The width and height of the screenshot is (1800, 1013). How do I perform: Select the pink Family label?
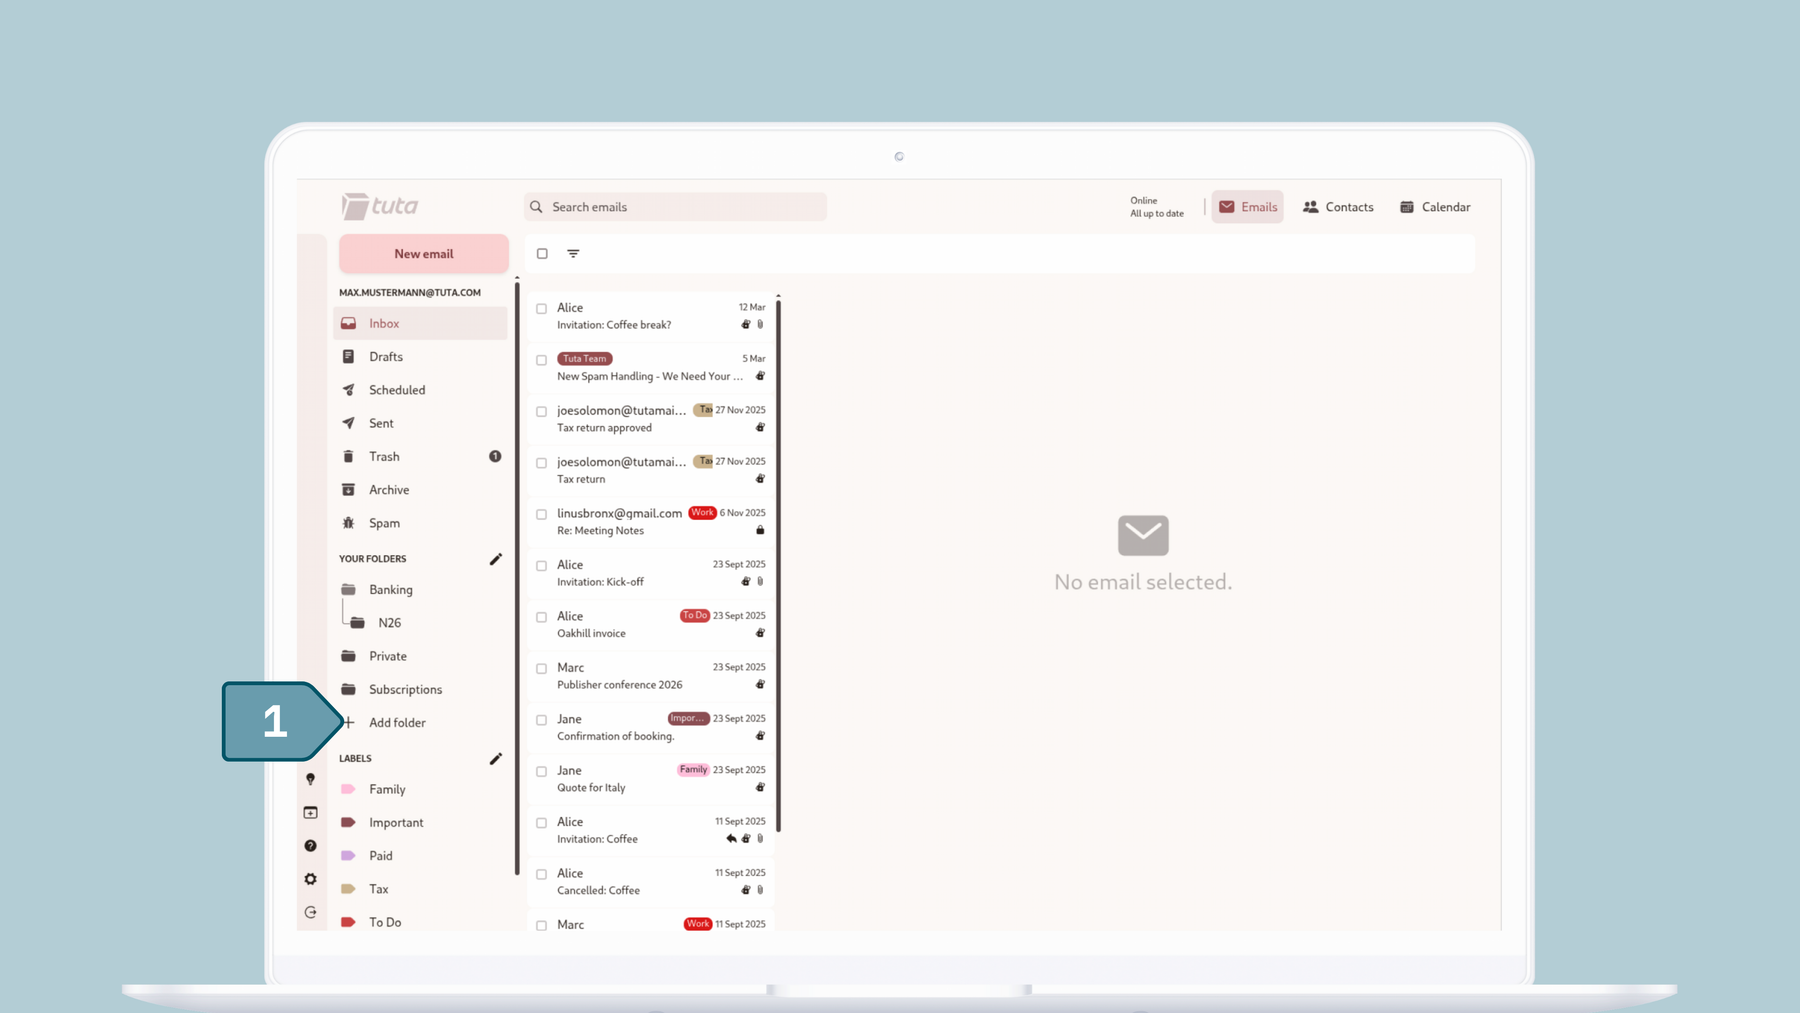click(420, 789)
